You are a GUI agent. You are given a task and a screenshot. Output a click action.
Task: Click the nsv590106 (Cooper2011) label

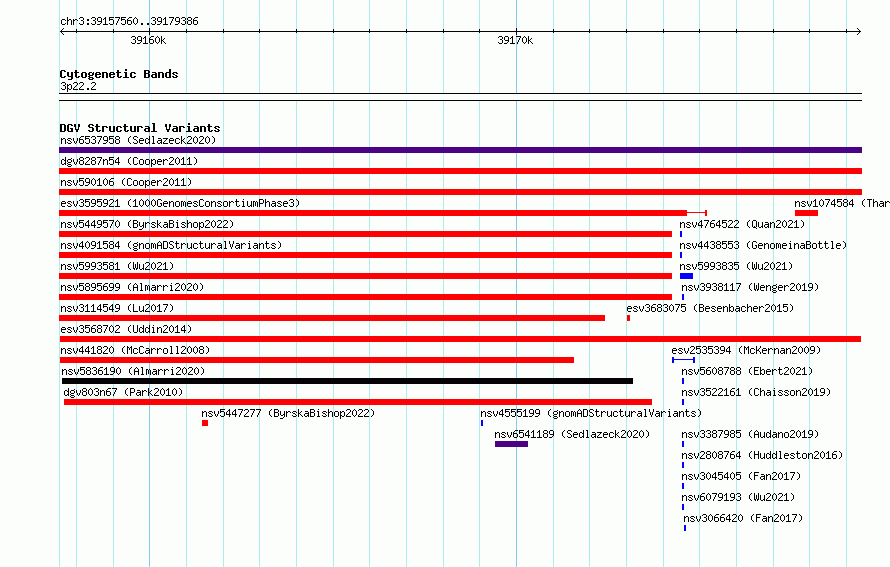tap(126, 182)
